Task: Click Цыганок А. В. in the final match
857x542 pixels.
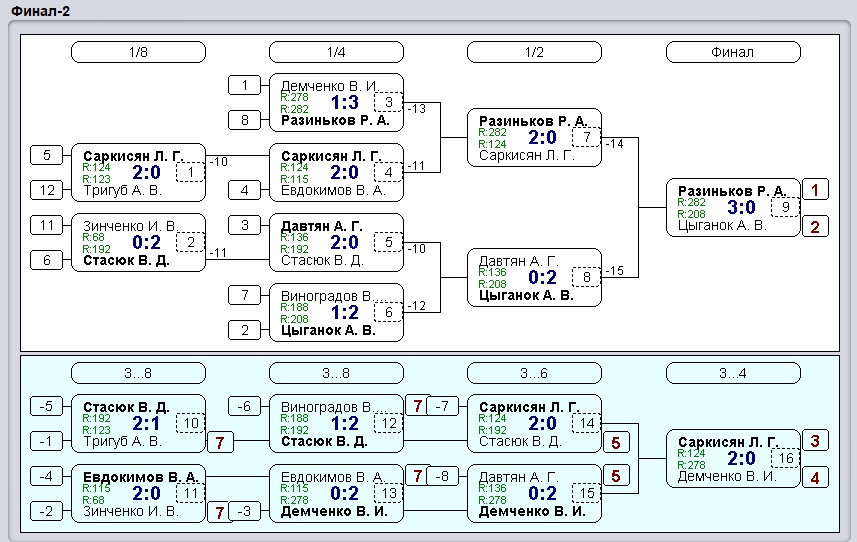Action: [x=722, y=225]
